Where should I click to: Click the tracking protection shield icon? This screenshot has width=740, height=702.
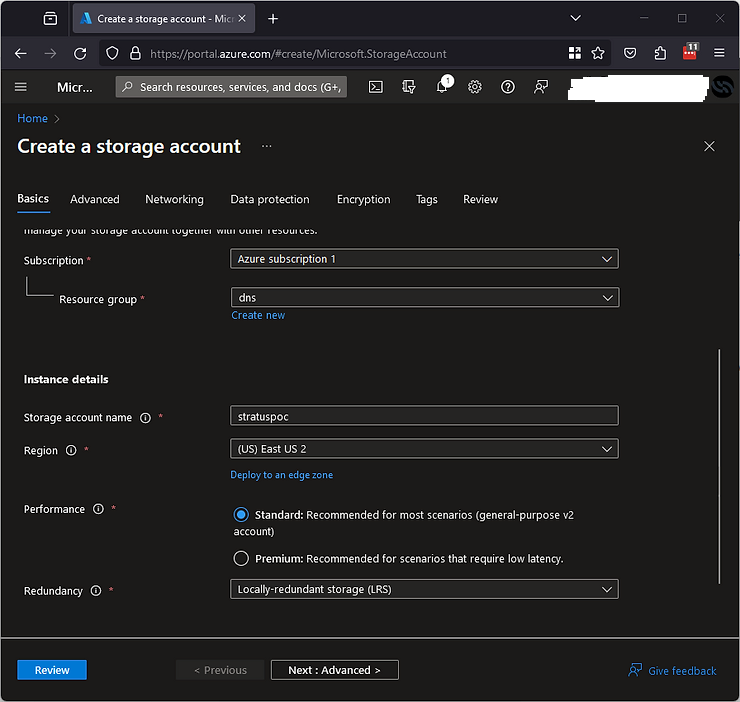tap(112, 53)
